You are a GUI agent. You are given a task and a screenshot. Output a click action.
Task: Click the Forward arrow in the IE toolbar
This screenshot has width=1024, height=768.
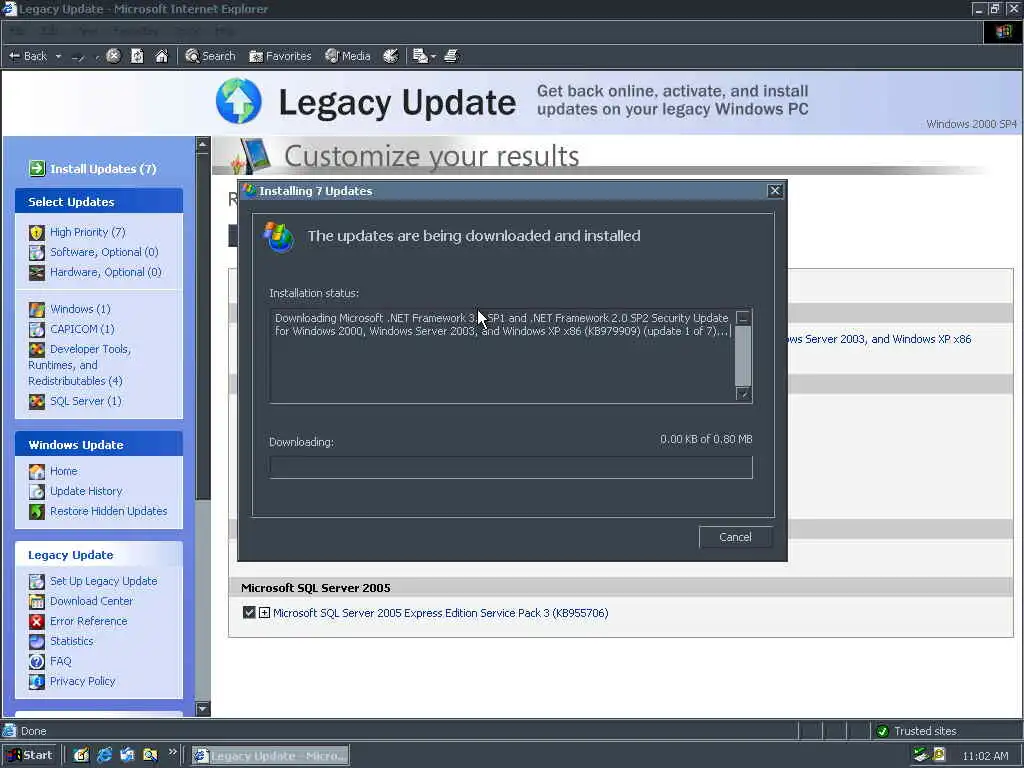pyautogui.click(x=78, y=57)
